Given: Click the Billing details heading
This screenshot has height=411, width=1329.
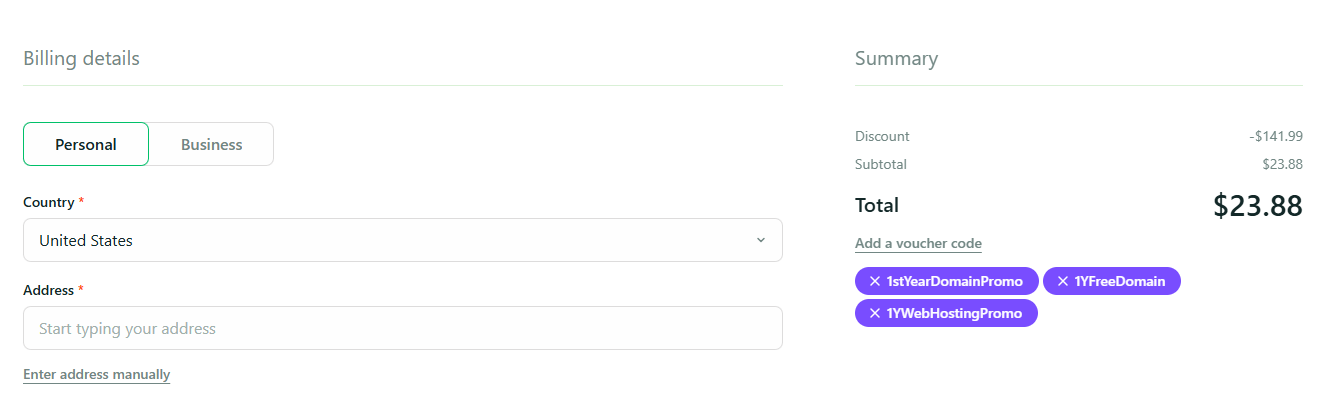Looking at the screenshot, I should (81, 58).
